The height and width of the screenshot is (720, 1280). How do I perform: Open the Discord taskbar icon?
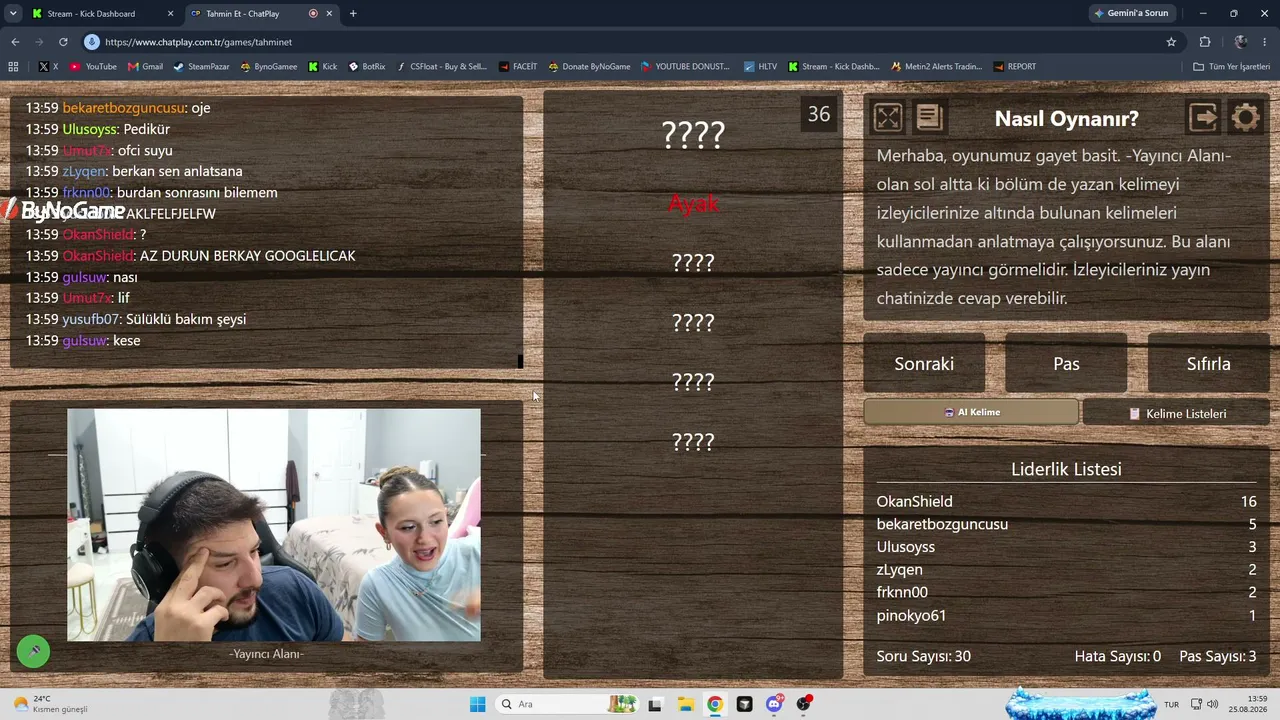pos(774,704)
